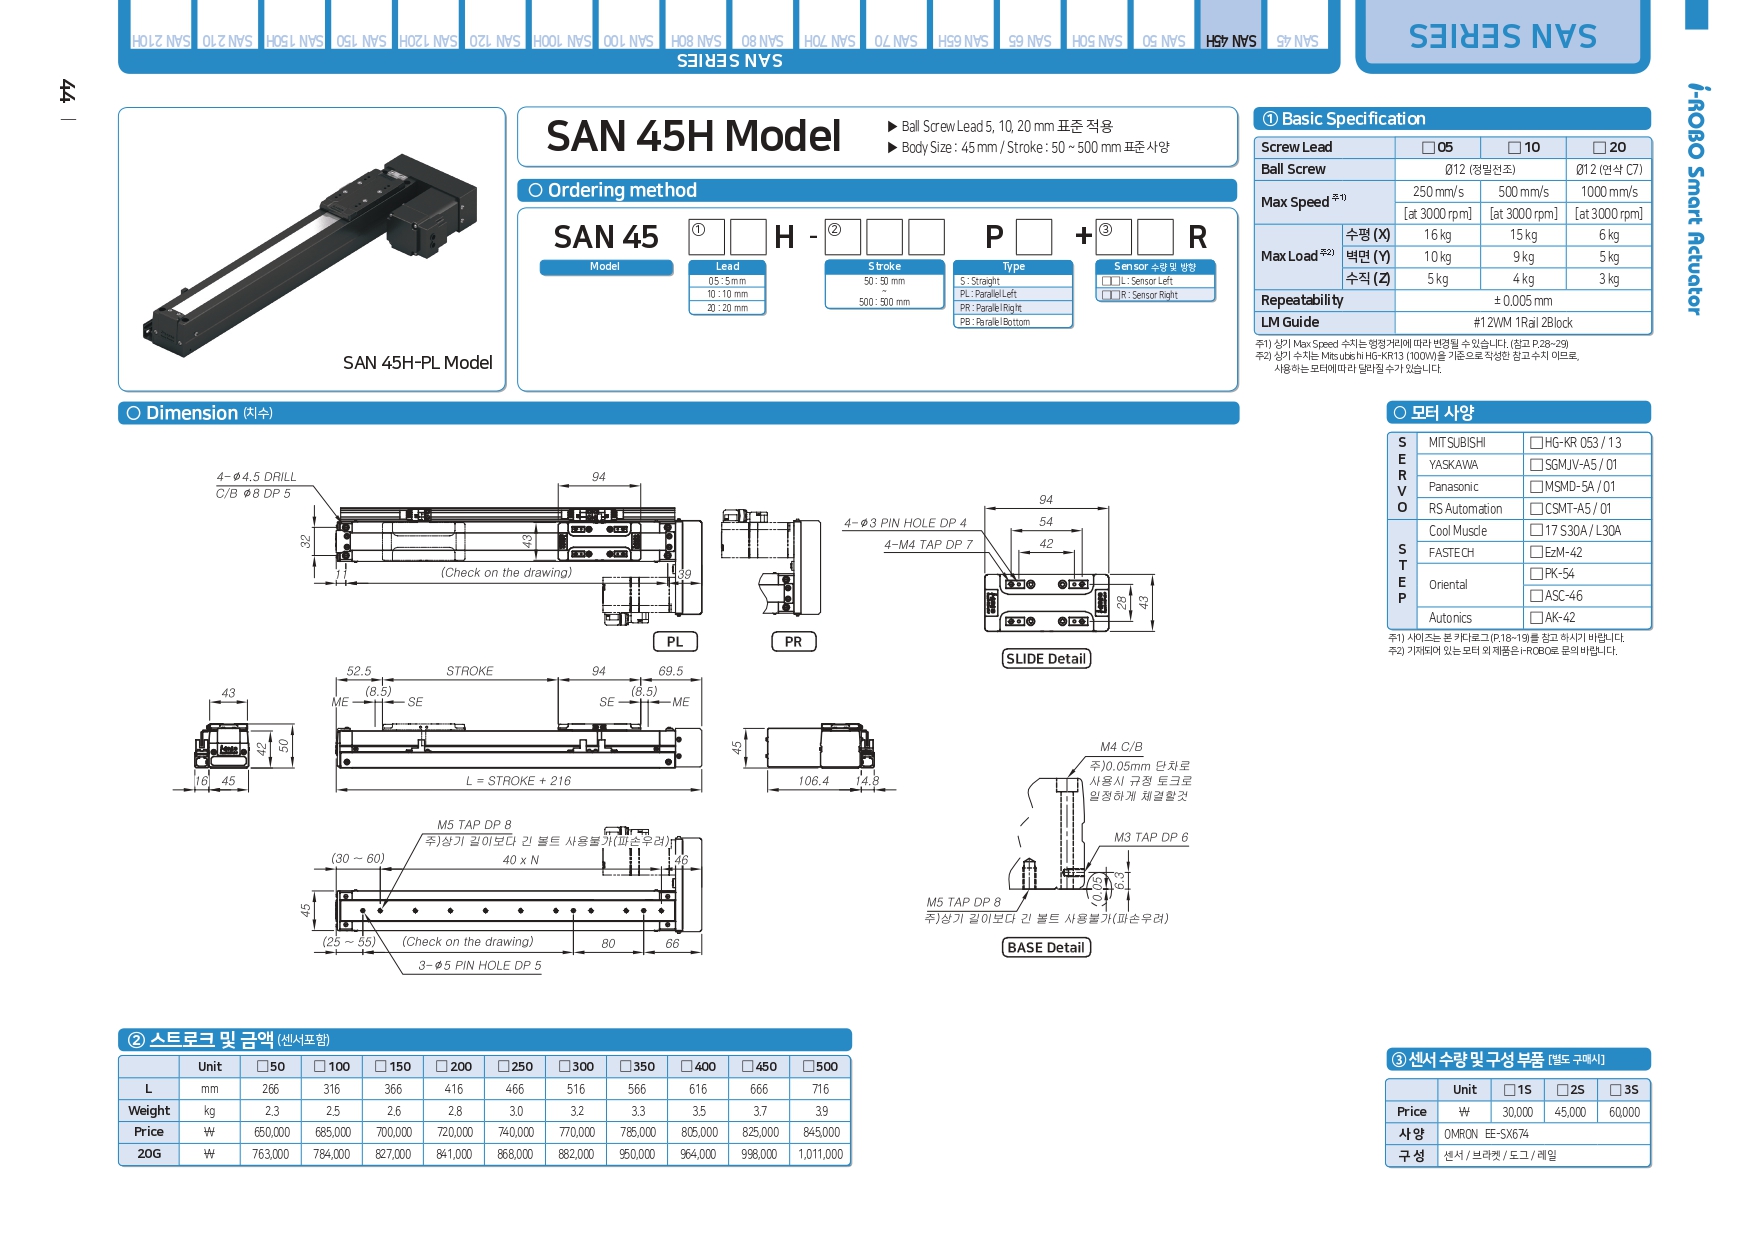The height and width of the screenshot is (1241, 1754).
Task: Click the PL : Parallel Left type option
Action: tap(1014, 294)
